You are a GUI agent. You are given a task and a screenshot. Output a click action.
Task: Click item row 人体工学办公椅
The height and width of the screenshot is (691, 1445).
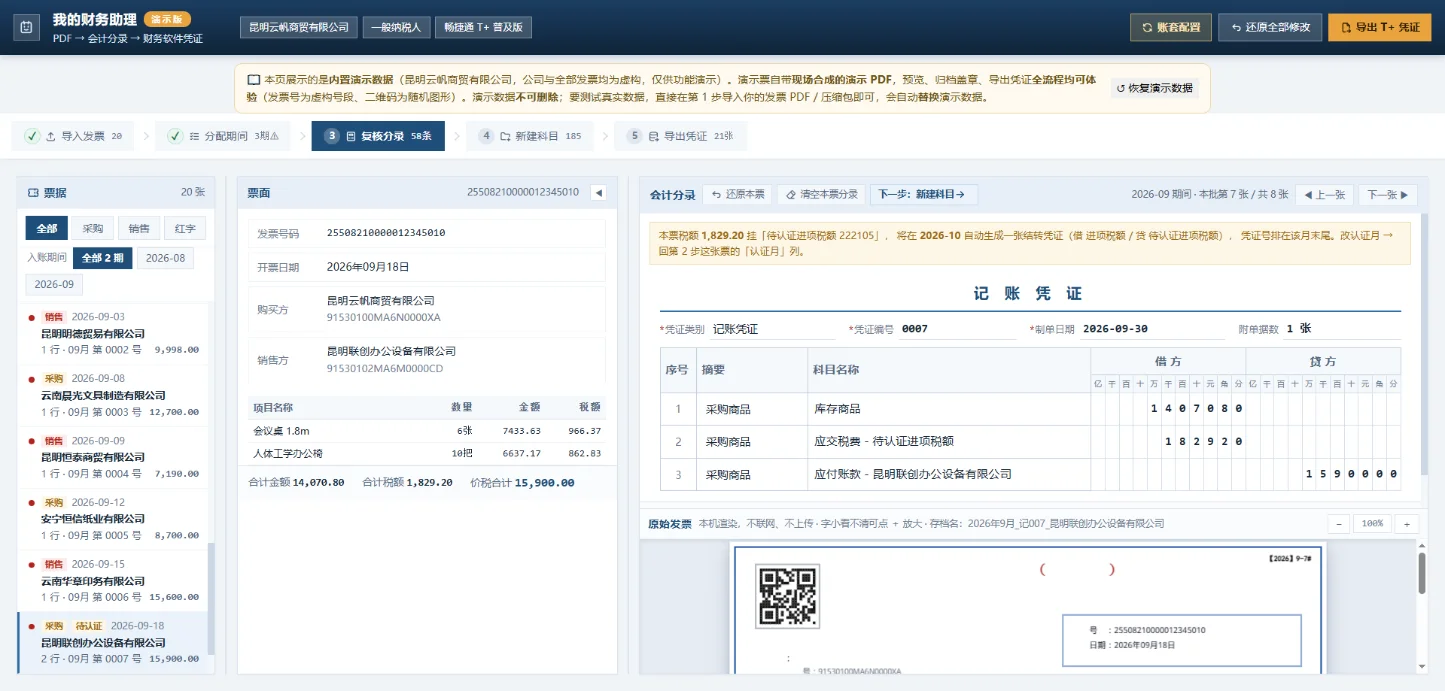click(427, 454)
